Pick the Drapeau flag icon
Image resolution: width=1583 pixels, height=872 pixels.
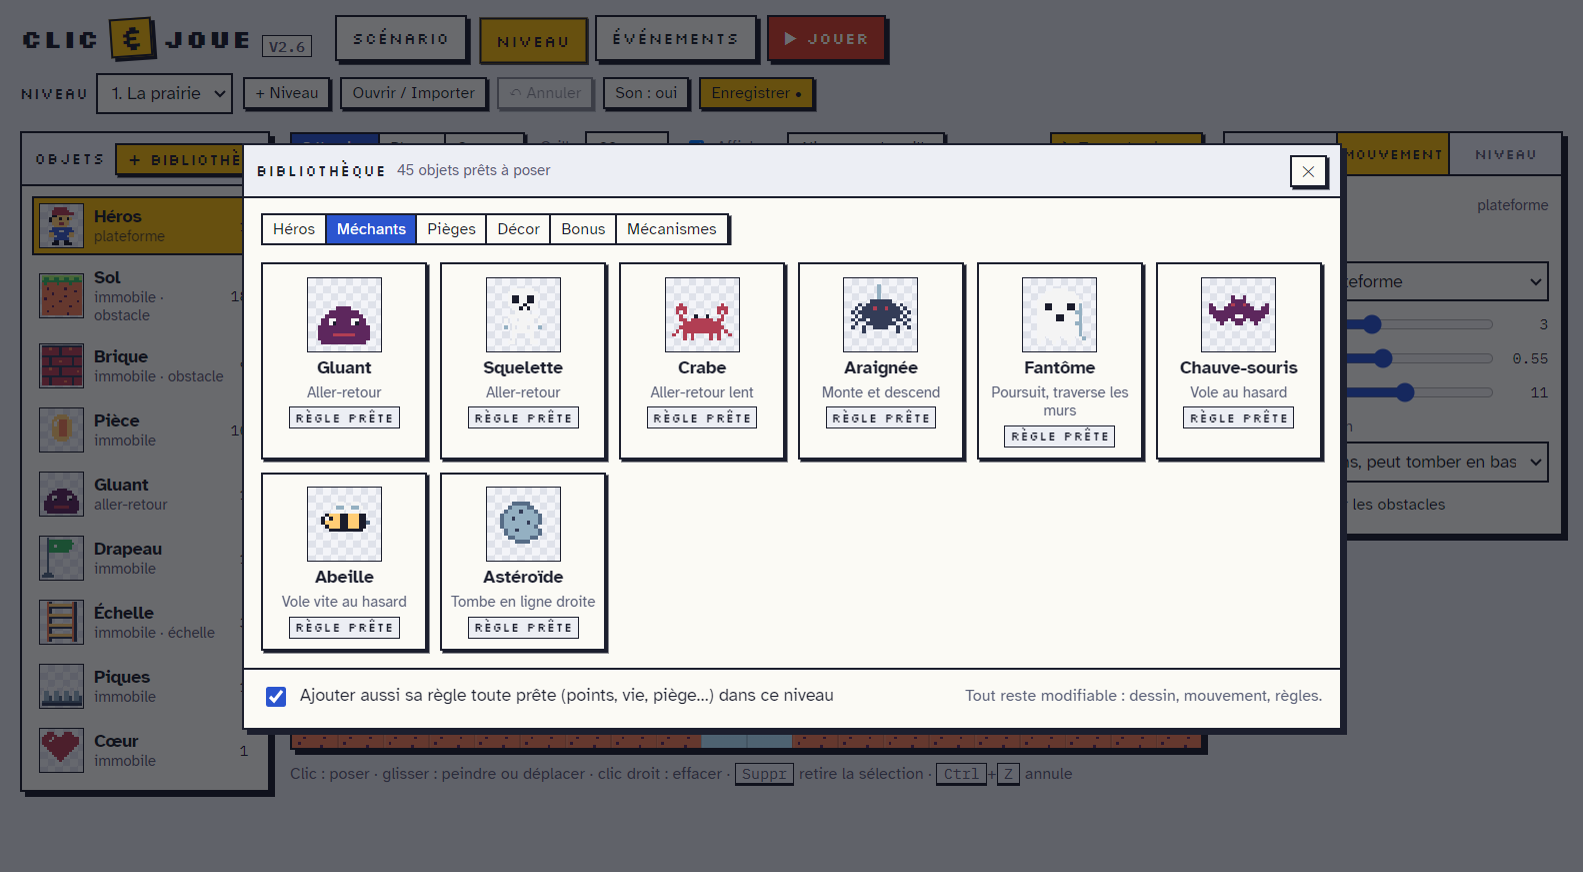(61, 558)
